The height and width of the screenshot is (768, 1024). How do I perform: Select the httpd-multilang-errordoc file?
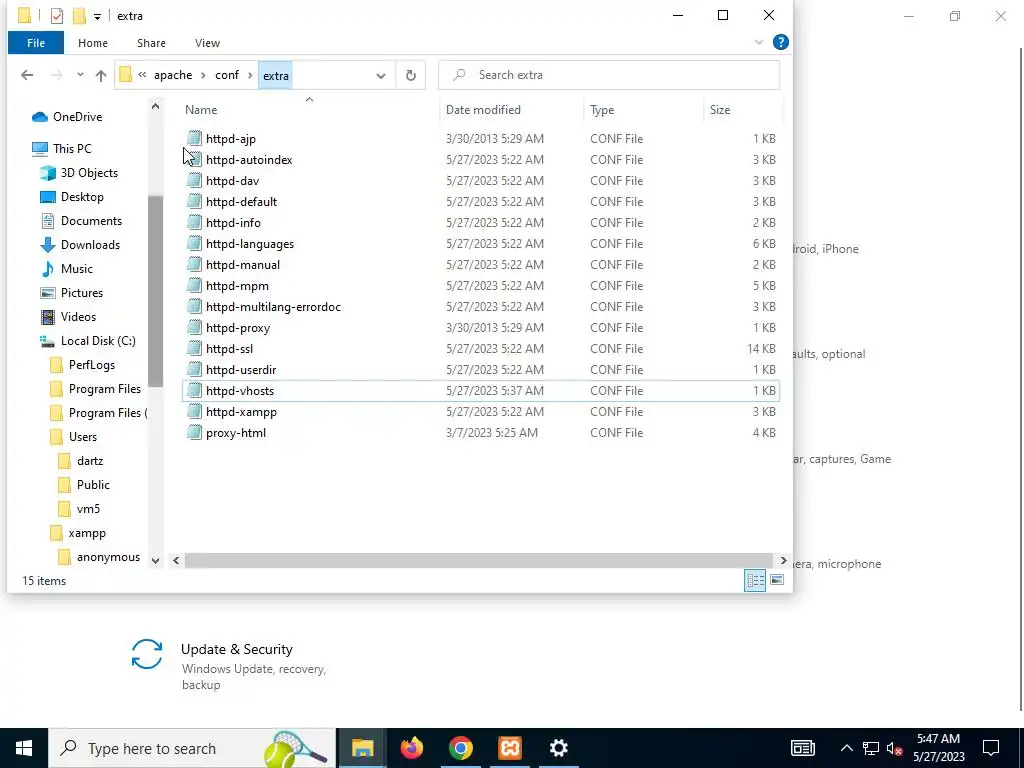(481, 307)
